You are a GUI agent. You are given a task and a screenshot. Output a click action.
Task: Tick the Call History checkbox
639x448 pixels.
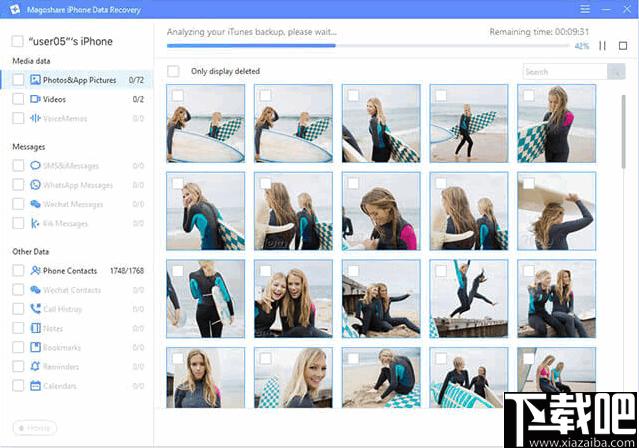point(18,309)
